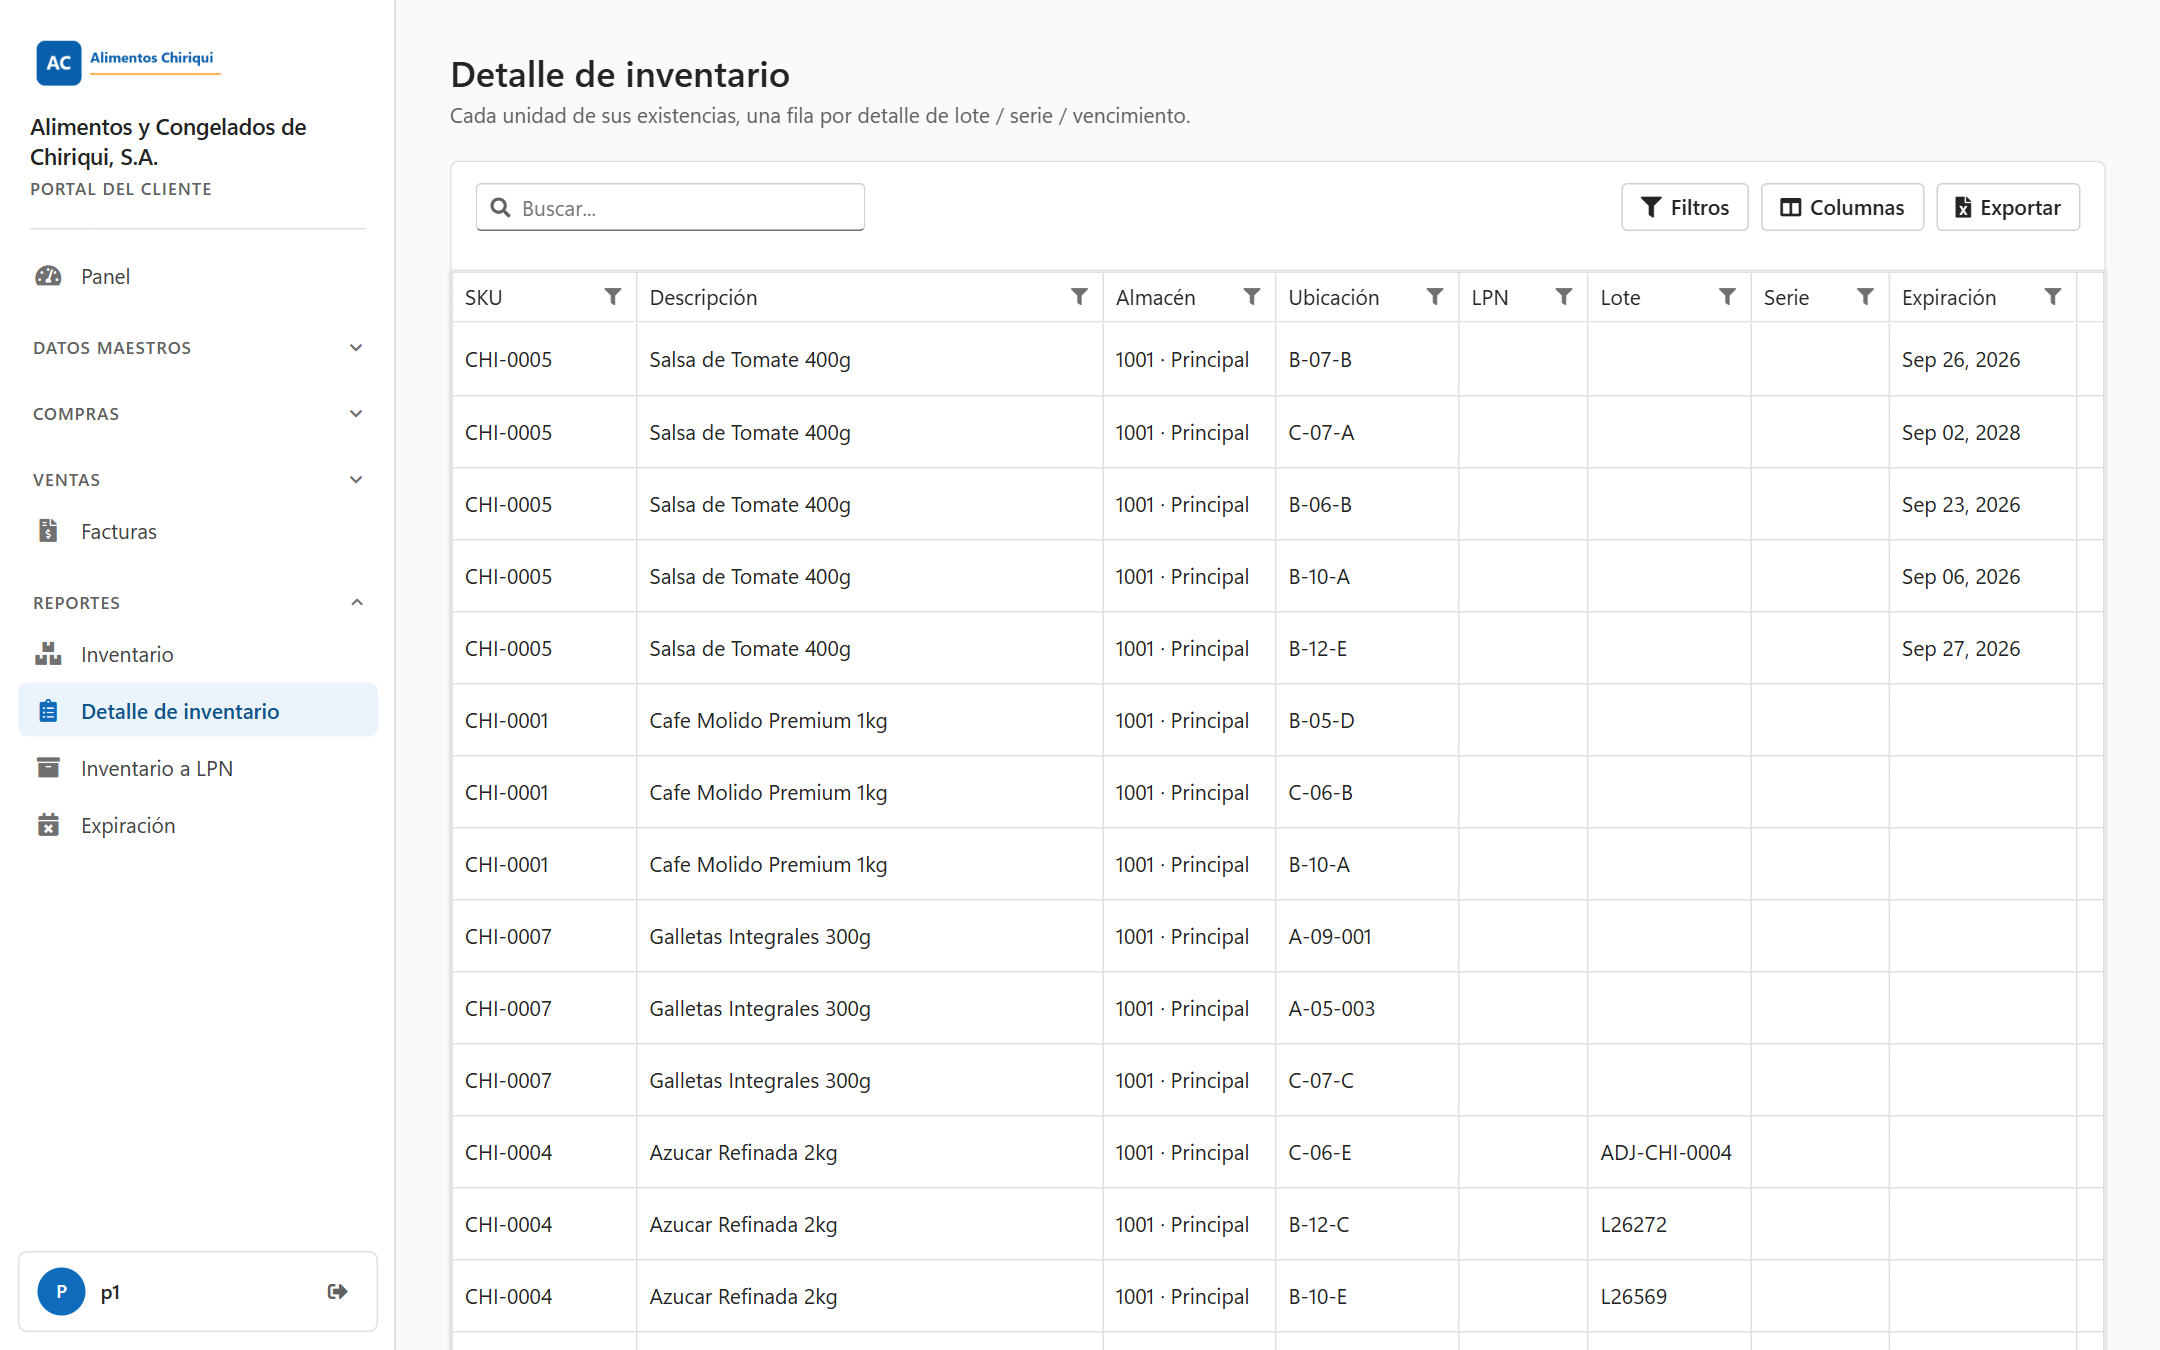
Task: Click the Serie column filter icon
Action: pos(1865,297)
